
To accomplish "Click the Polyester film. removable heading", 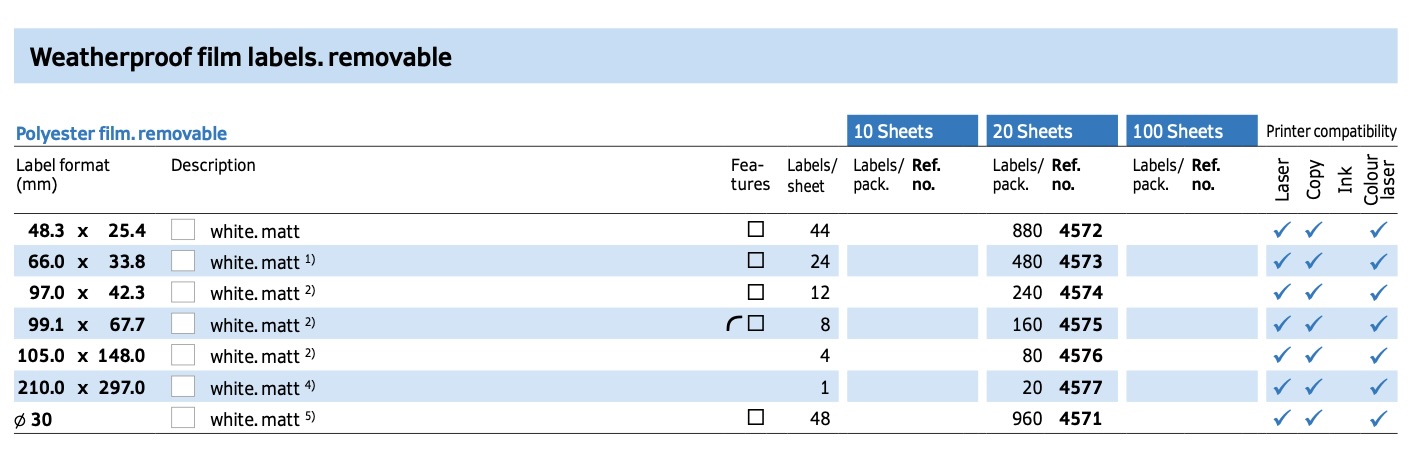I will tap(122, 133).
